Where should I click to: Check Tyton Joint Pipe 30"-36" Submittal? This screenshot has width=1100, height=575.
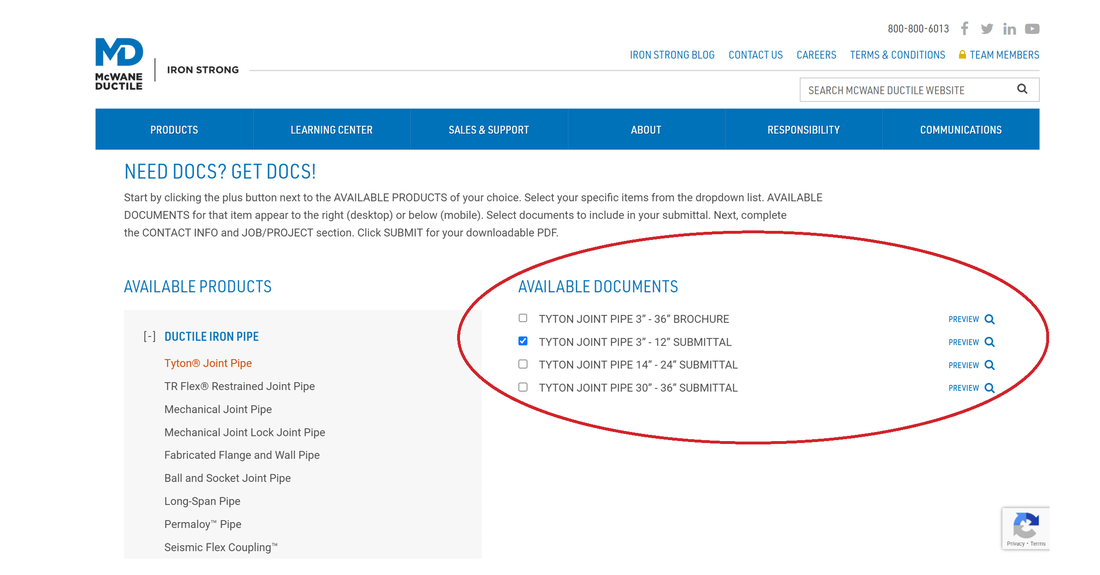pos(523,387)
